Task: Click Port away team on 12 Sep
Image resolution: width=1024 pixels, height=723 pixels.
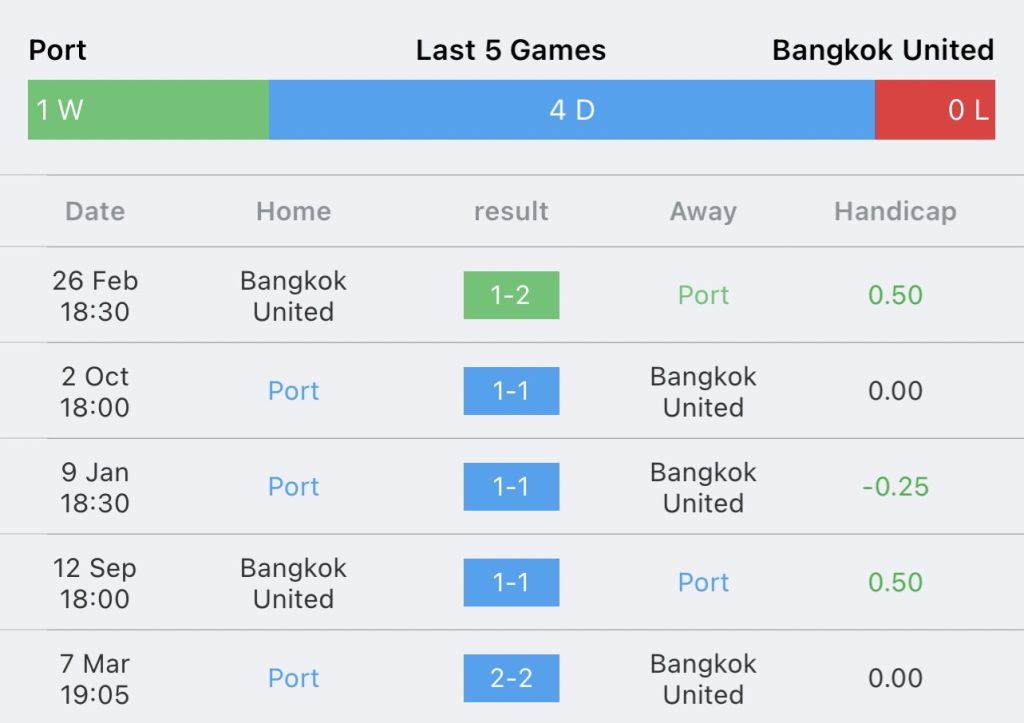Action: [x=703, y=583]
